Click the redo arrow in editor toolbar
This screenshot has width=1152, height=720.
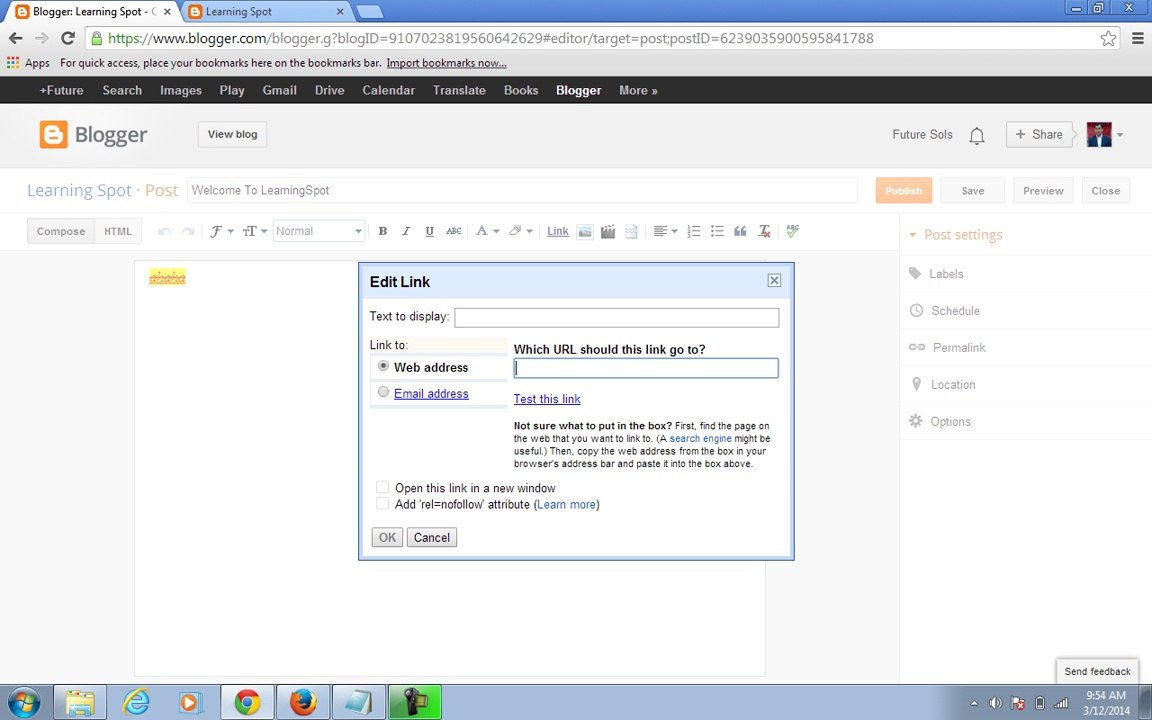[188, 231]
